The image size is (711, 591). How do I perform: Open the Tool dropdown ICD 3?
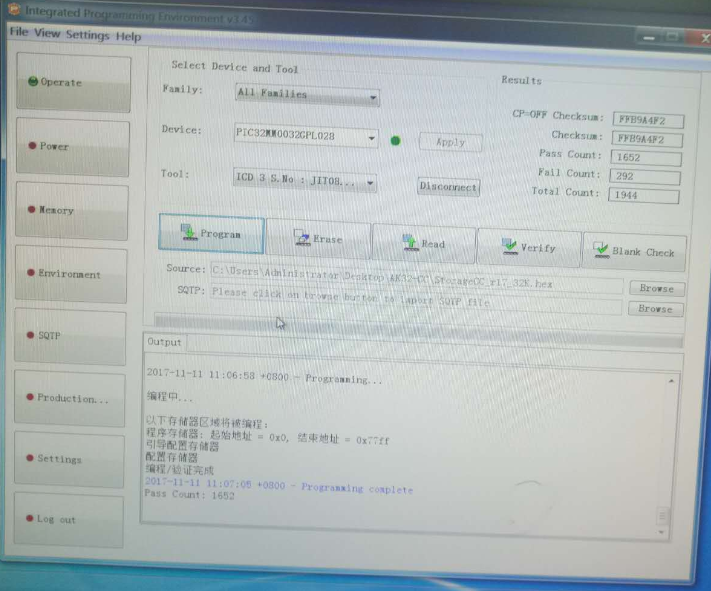(305, 180)
